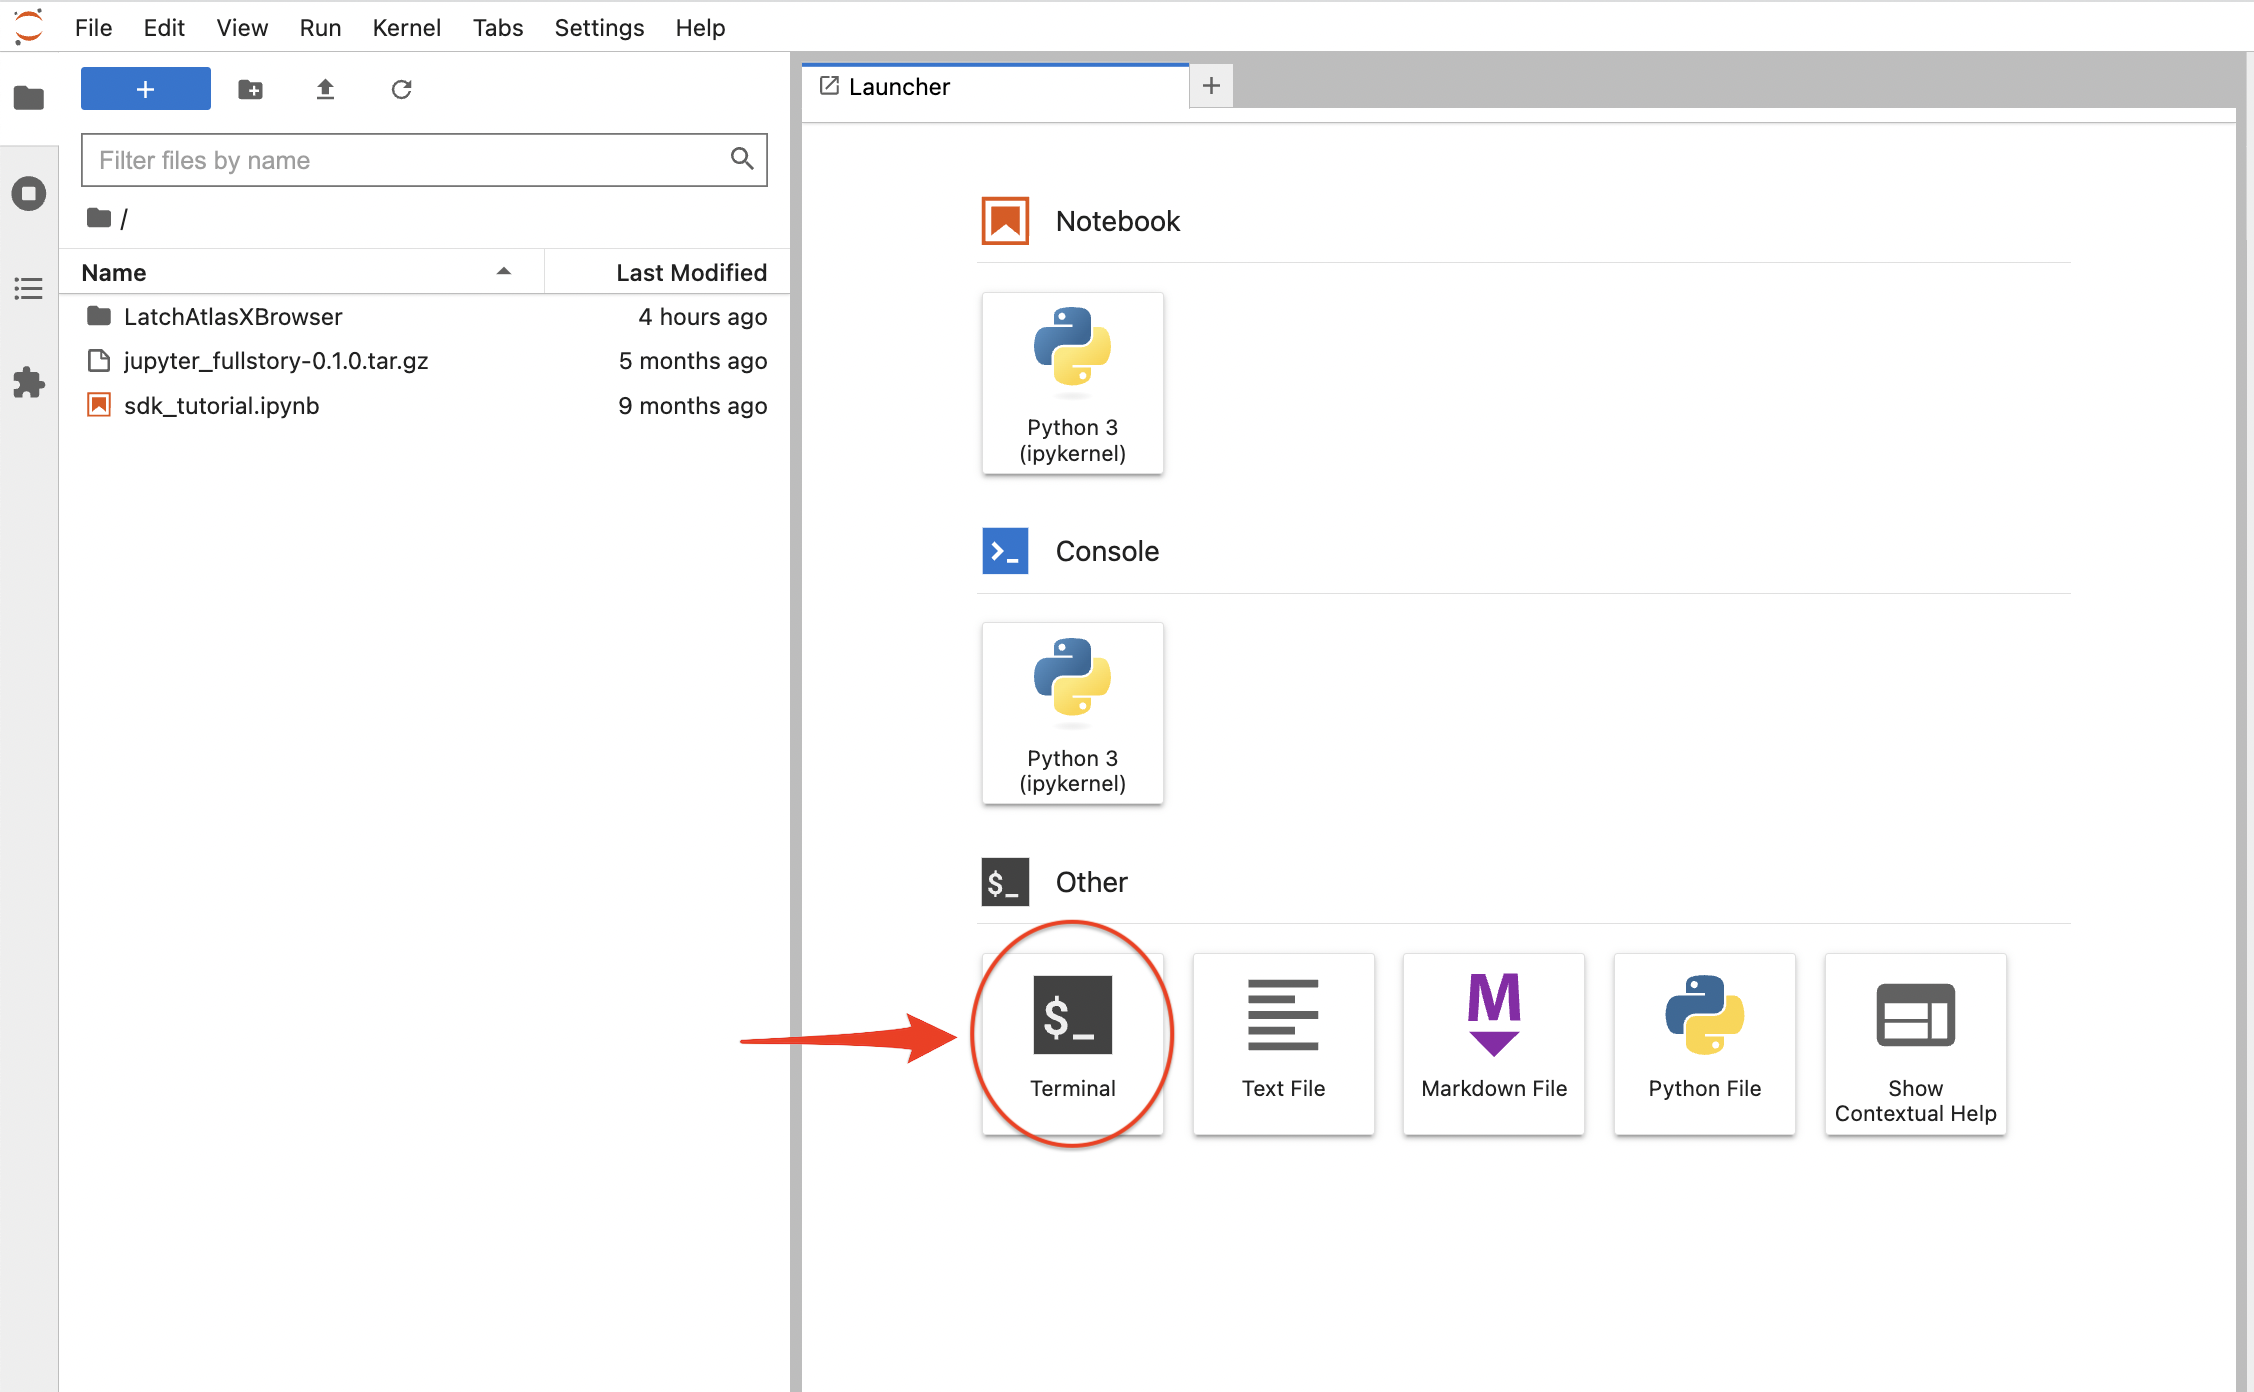Viewport: 2254px width, 1392px height.
Task: Click the launcher tab icon beside Launcher label
Action: [829, 86]
